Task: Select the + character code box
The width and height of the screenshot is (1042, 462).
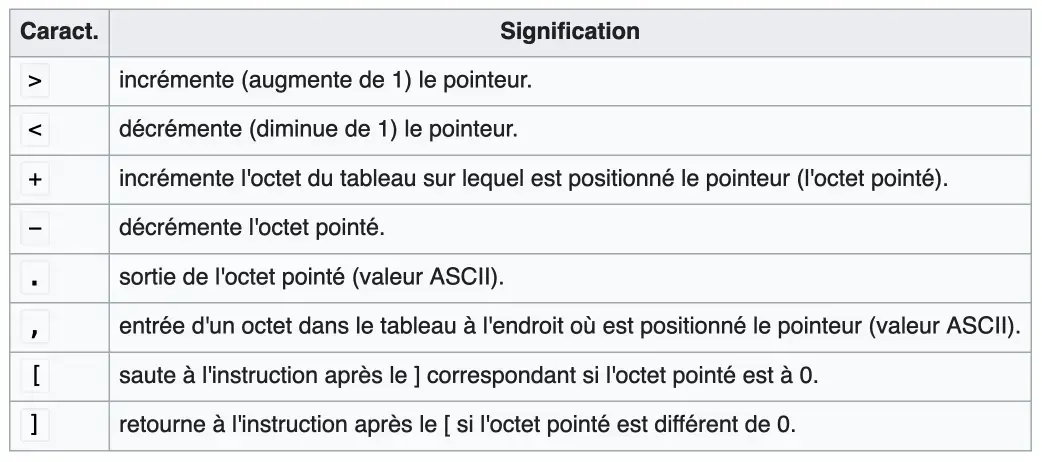Action: 35,179
